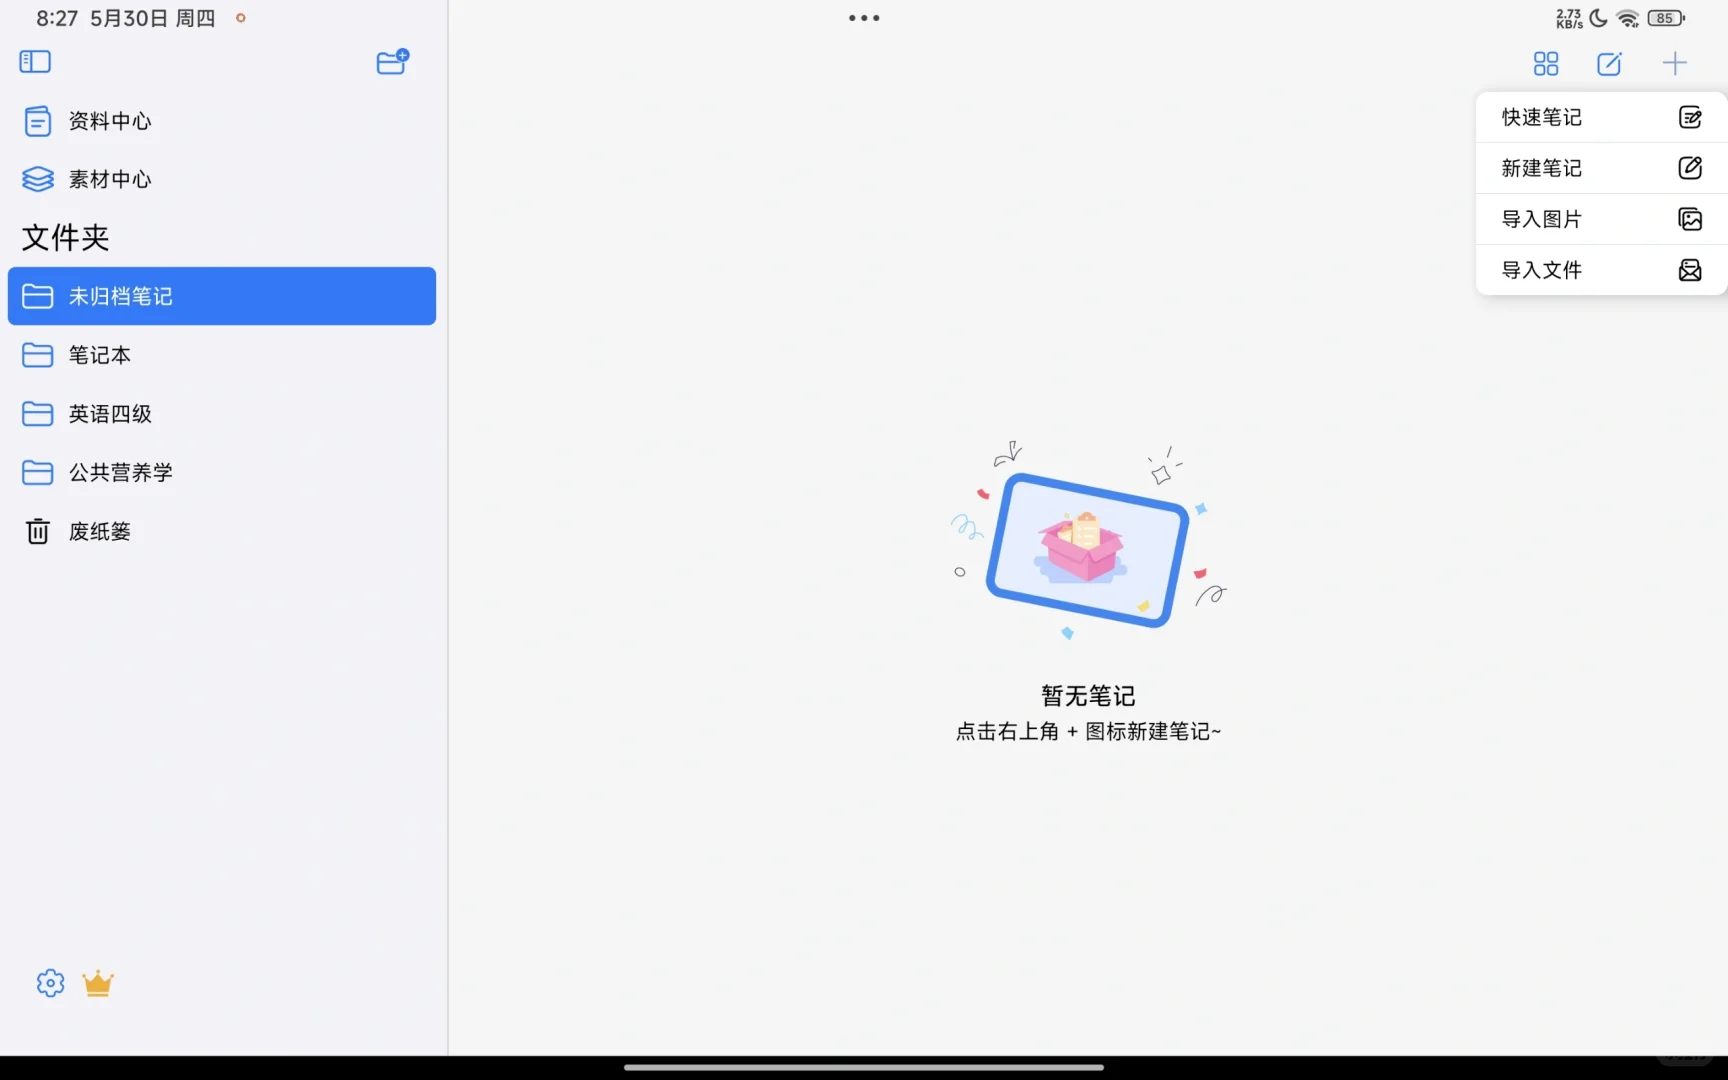This screenshot has width=1728, height=1080.
Task: Open the 废纸篓 trash folder
Action: click(99, 531)
